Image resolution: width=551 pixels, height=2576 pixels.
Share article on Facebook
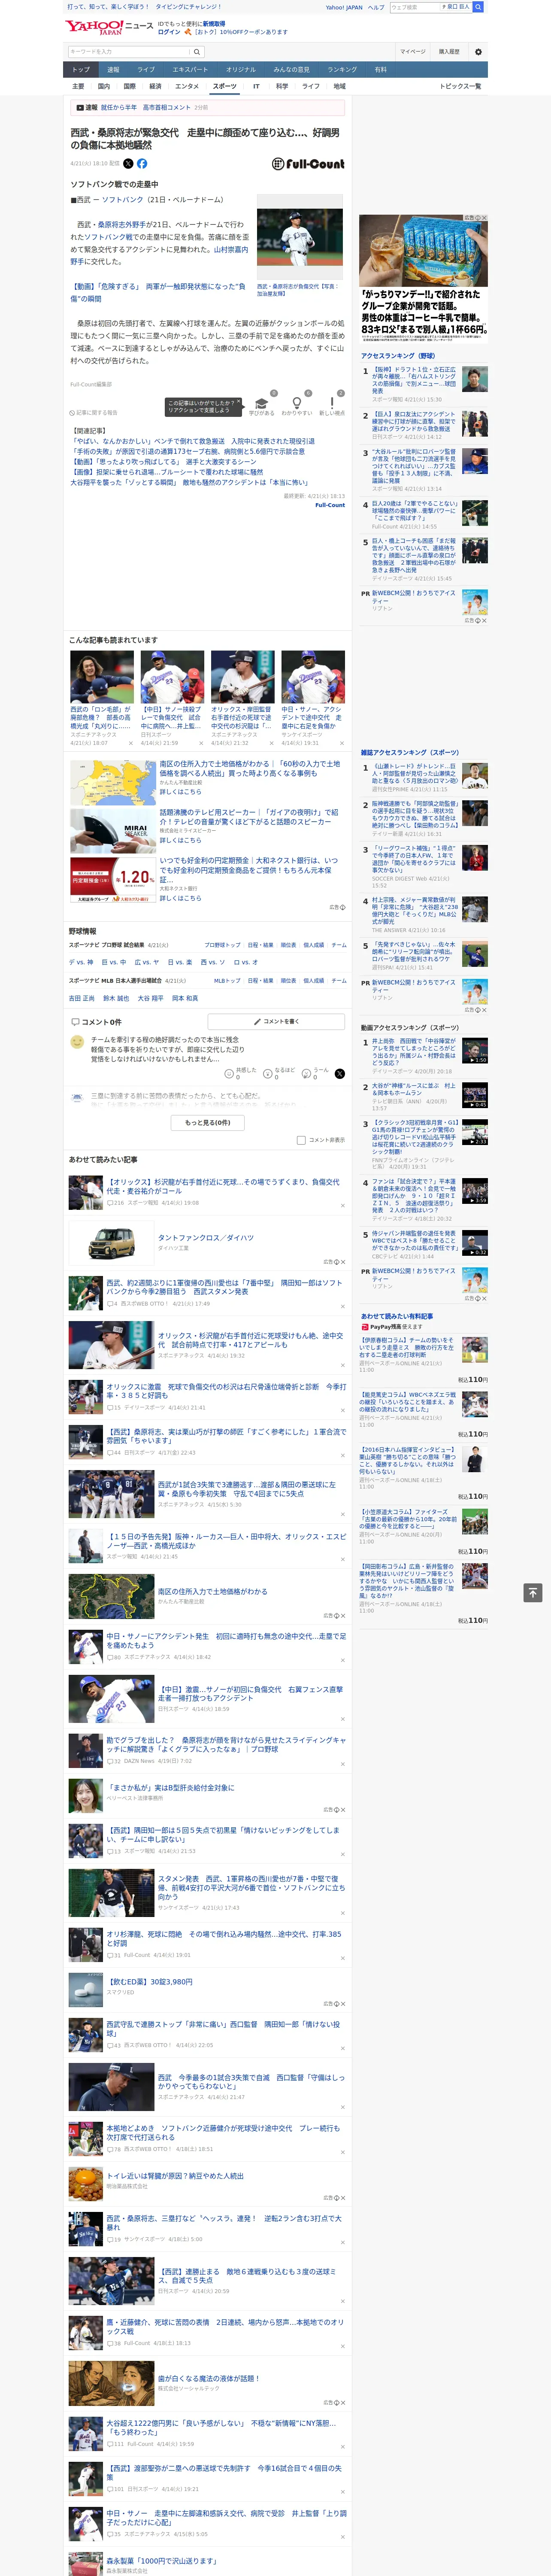pyautogui.click(x=142, y=163)
